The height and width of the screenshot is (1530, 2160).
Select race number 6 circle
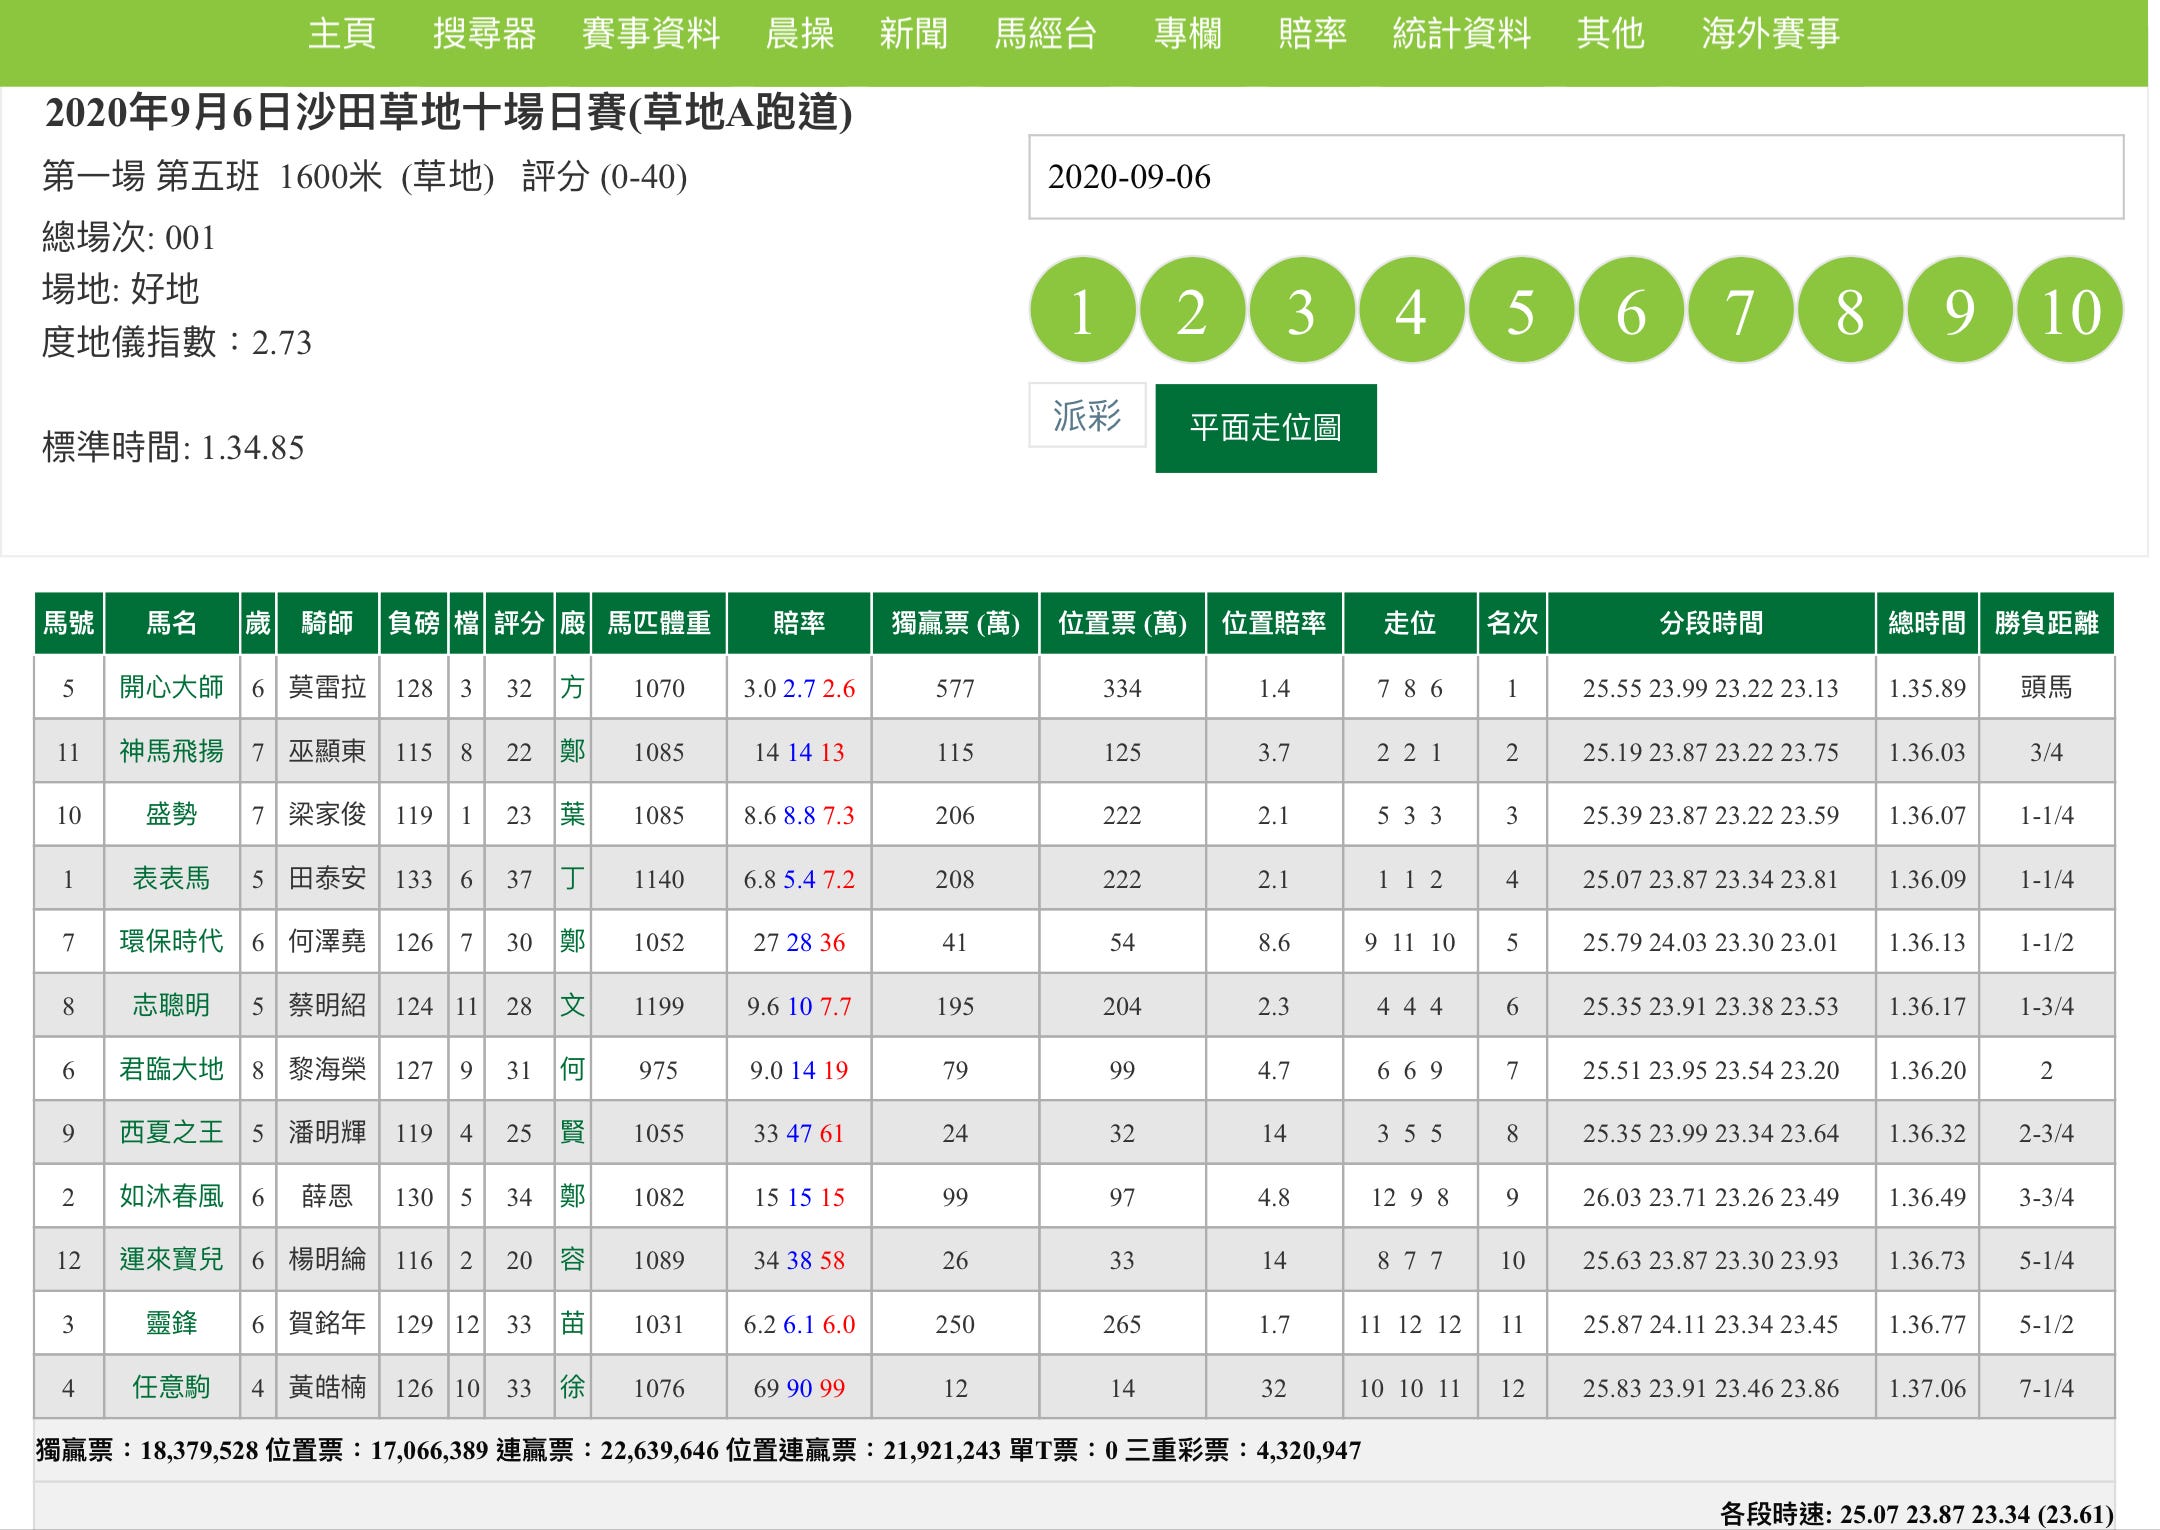tap(1631, 311)
